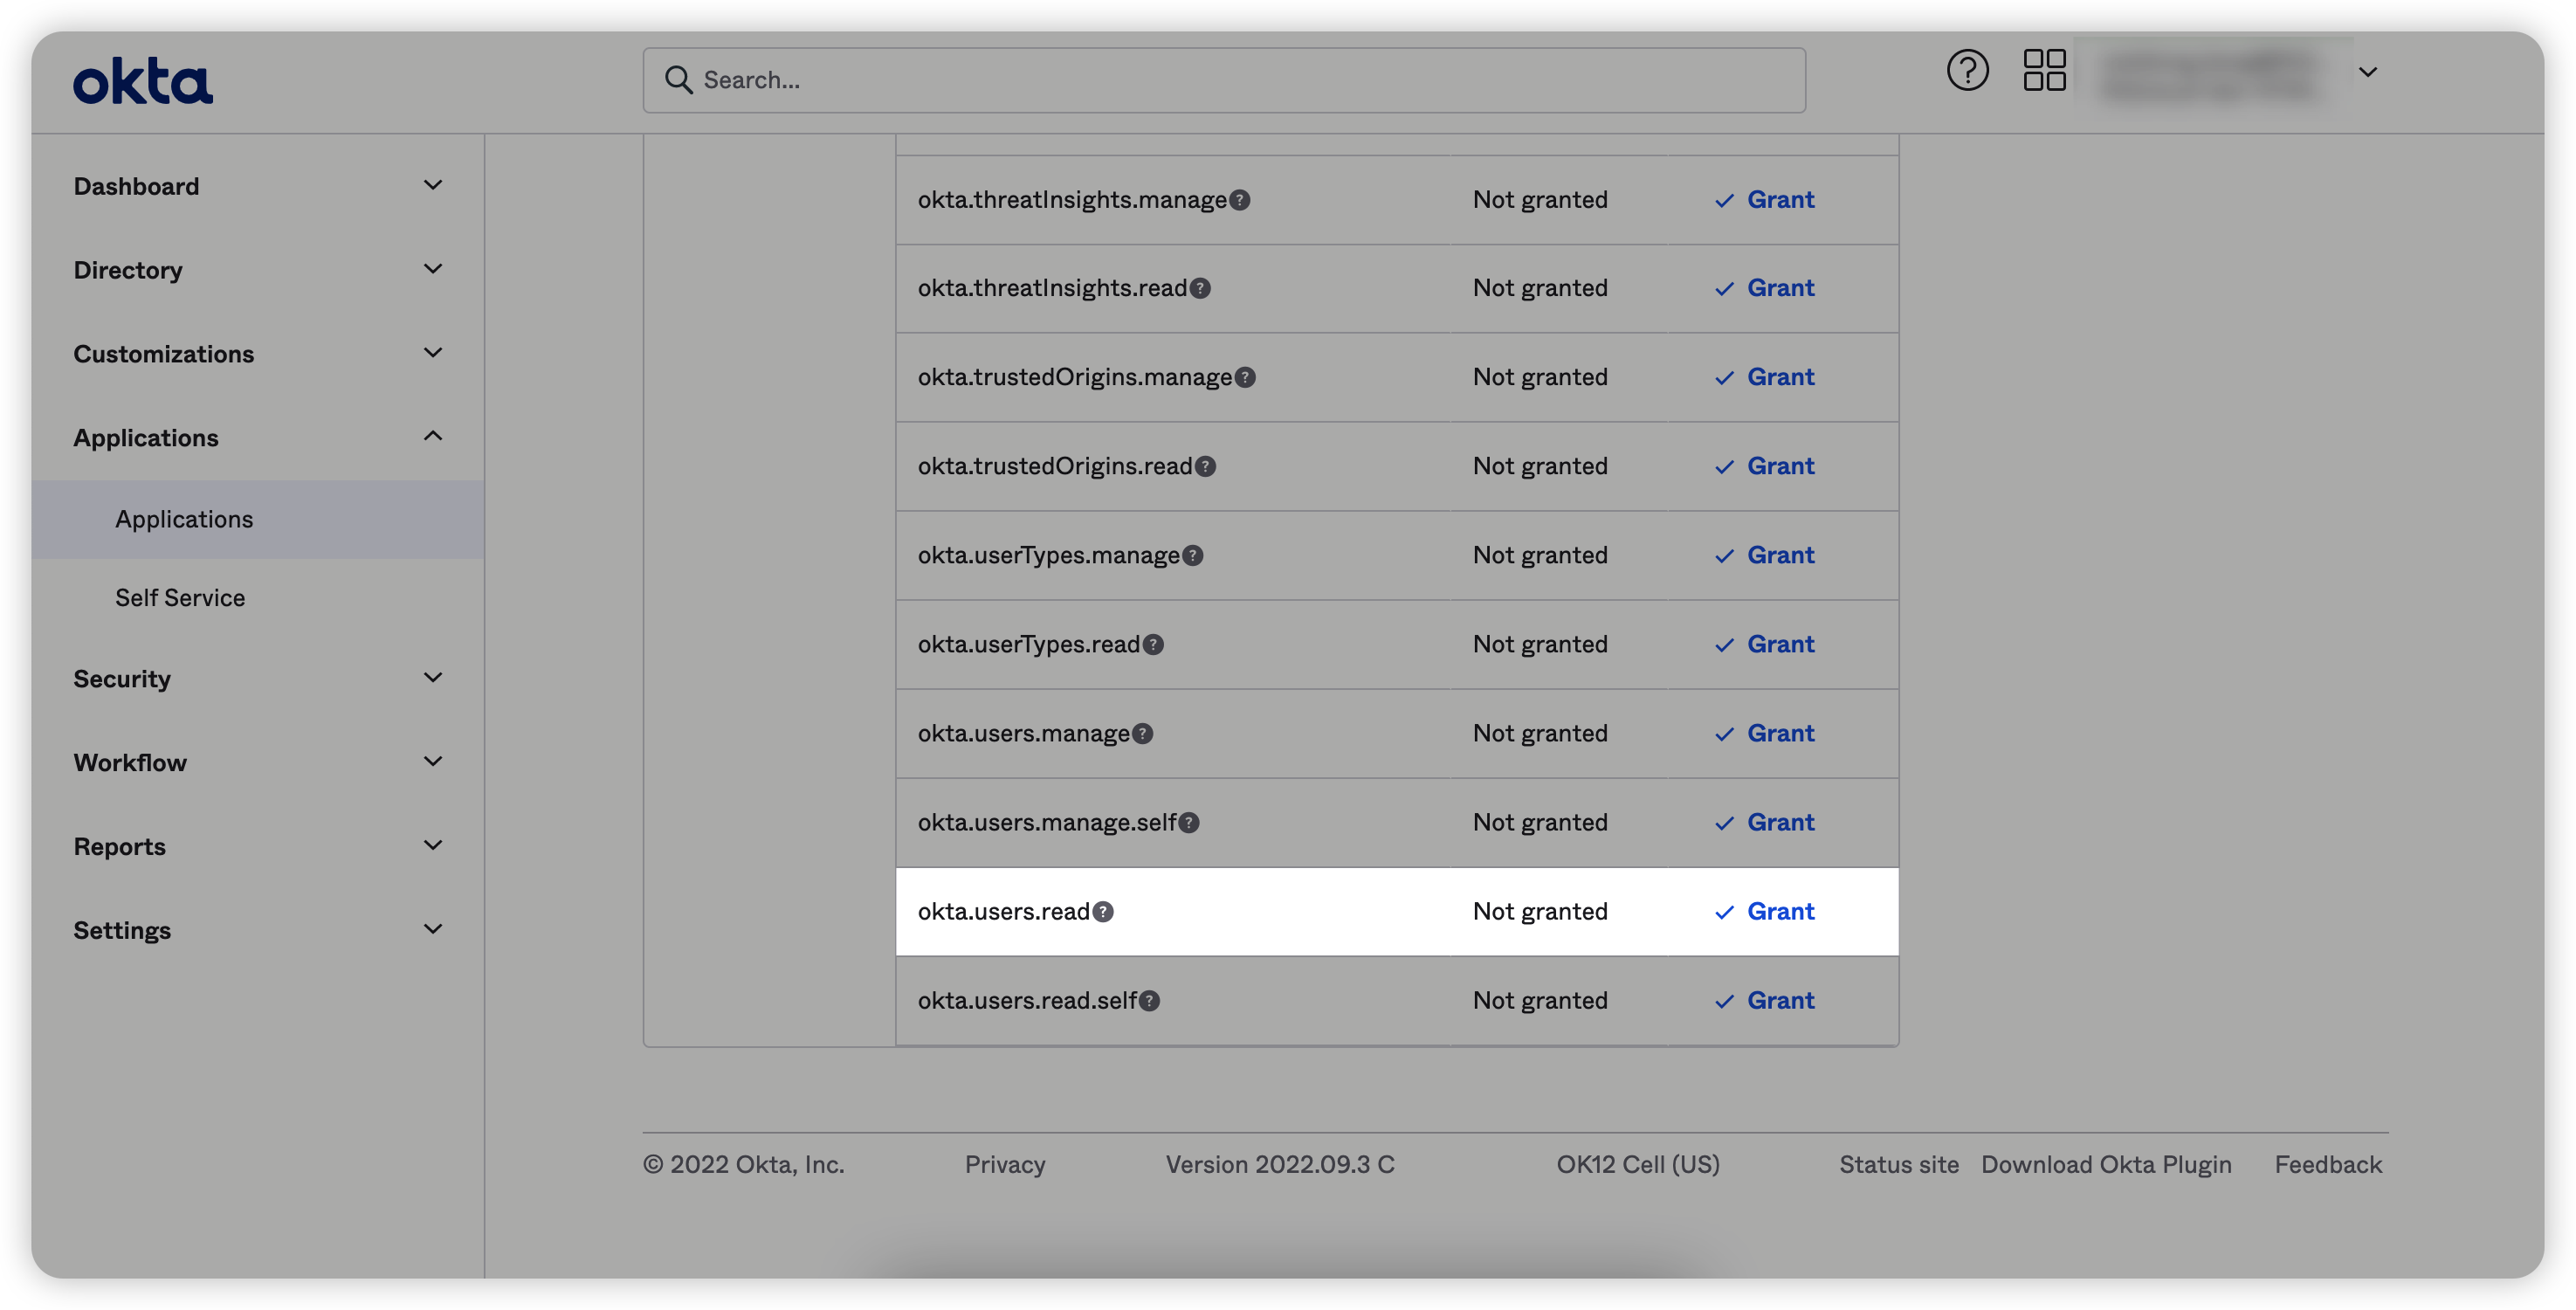This screenshot has width=2576, height=1310.
Task: Select the Applications submenu item
Action: click(x=184, y=520)
